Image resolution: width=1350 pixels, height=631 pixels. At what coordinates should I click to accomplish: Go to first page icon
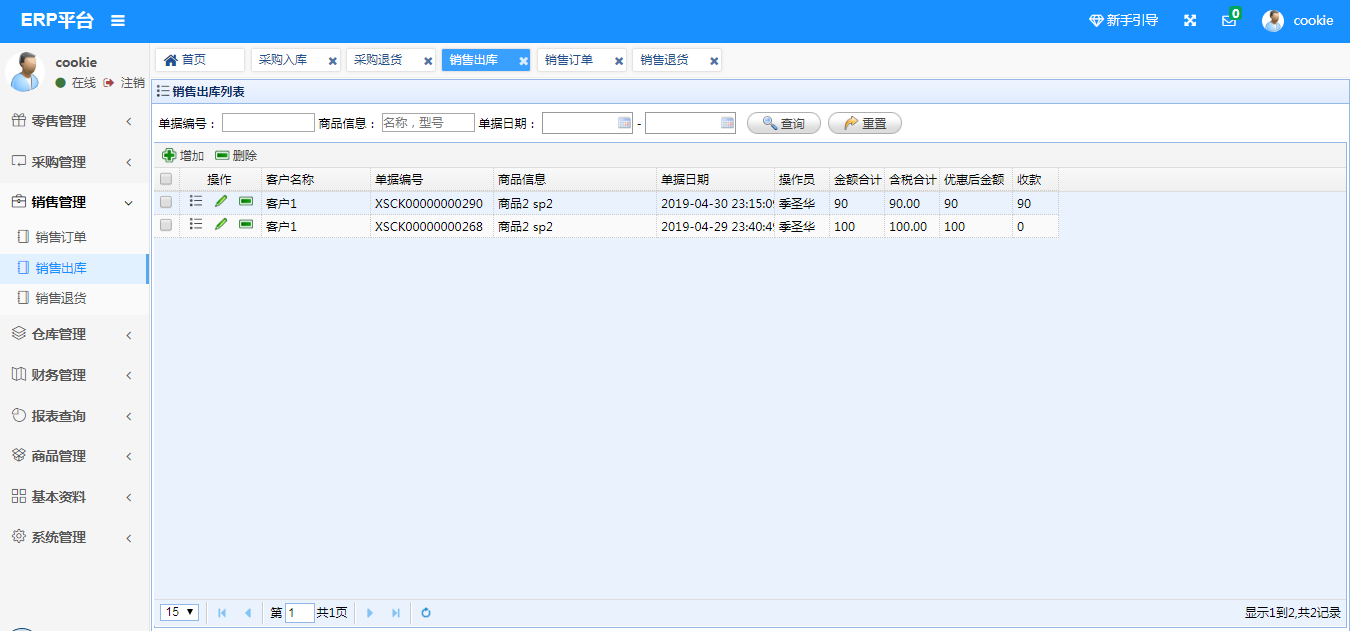pyautogui.click(x=222, y=613)
